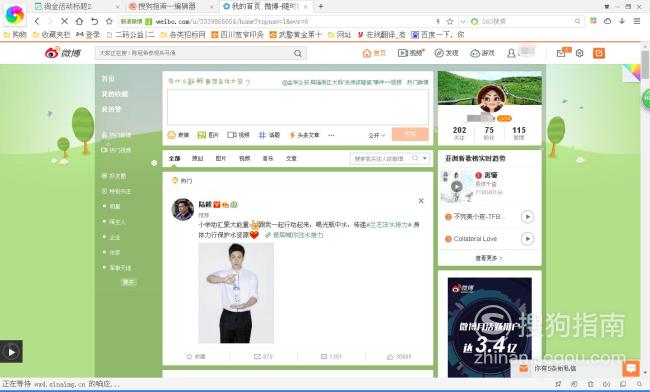Screen dimensions: 650x392
Task: Open the browser hamburger menu
Action: (x=637, y=21)
